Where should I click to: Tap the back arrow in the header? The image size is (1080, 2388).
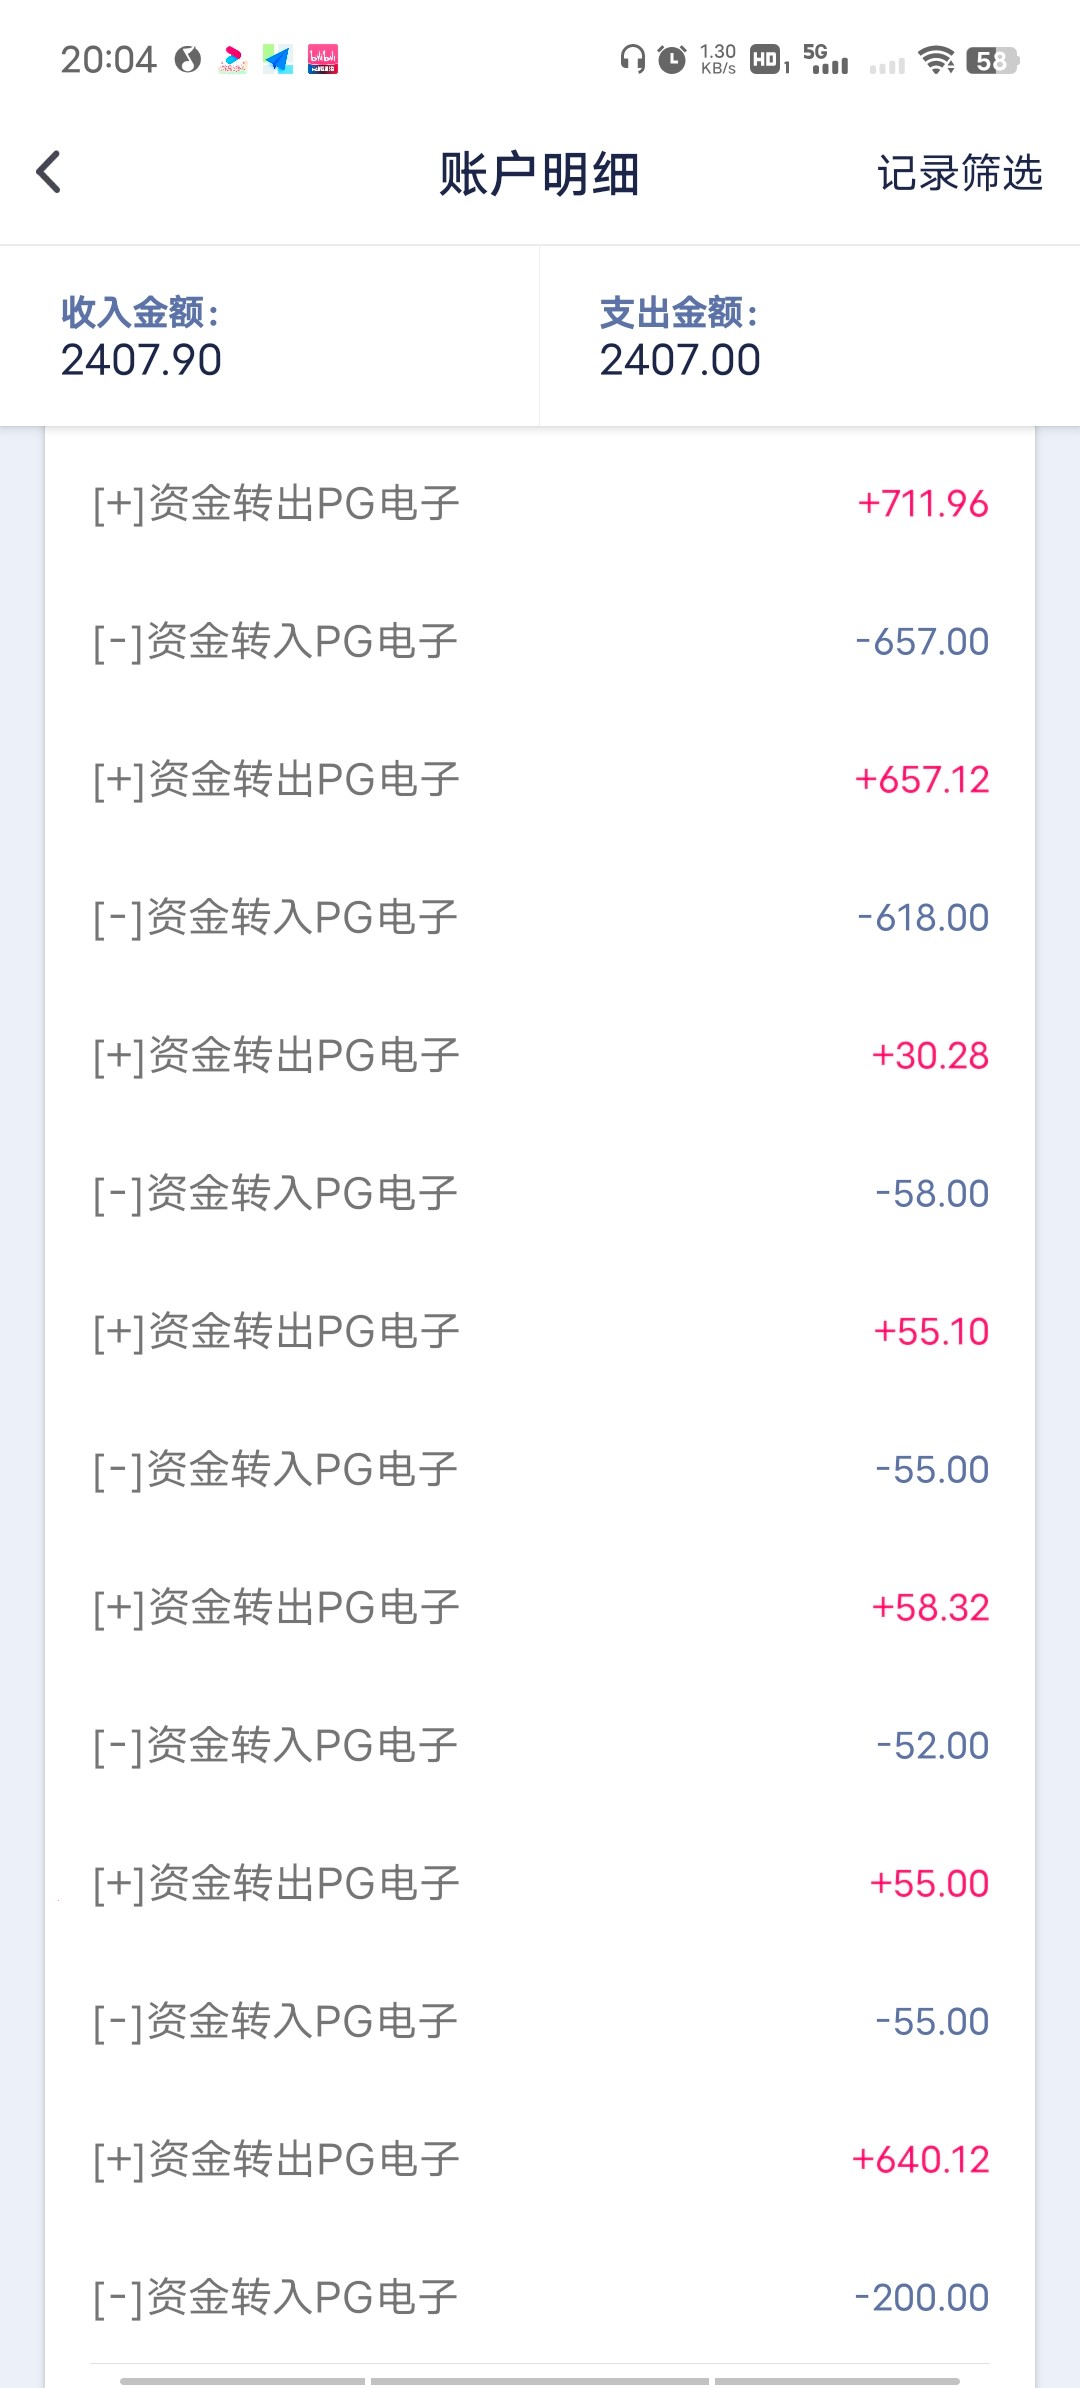point(49,172)
